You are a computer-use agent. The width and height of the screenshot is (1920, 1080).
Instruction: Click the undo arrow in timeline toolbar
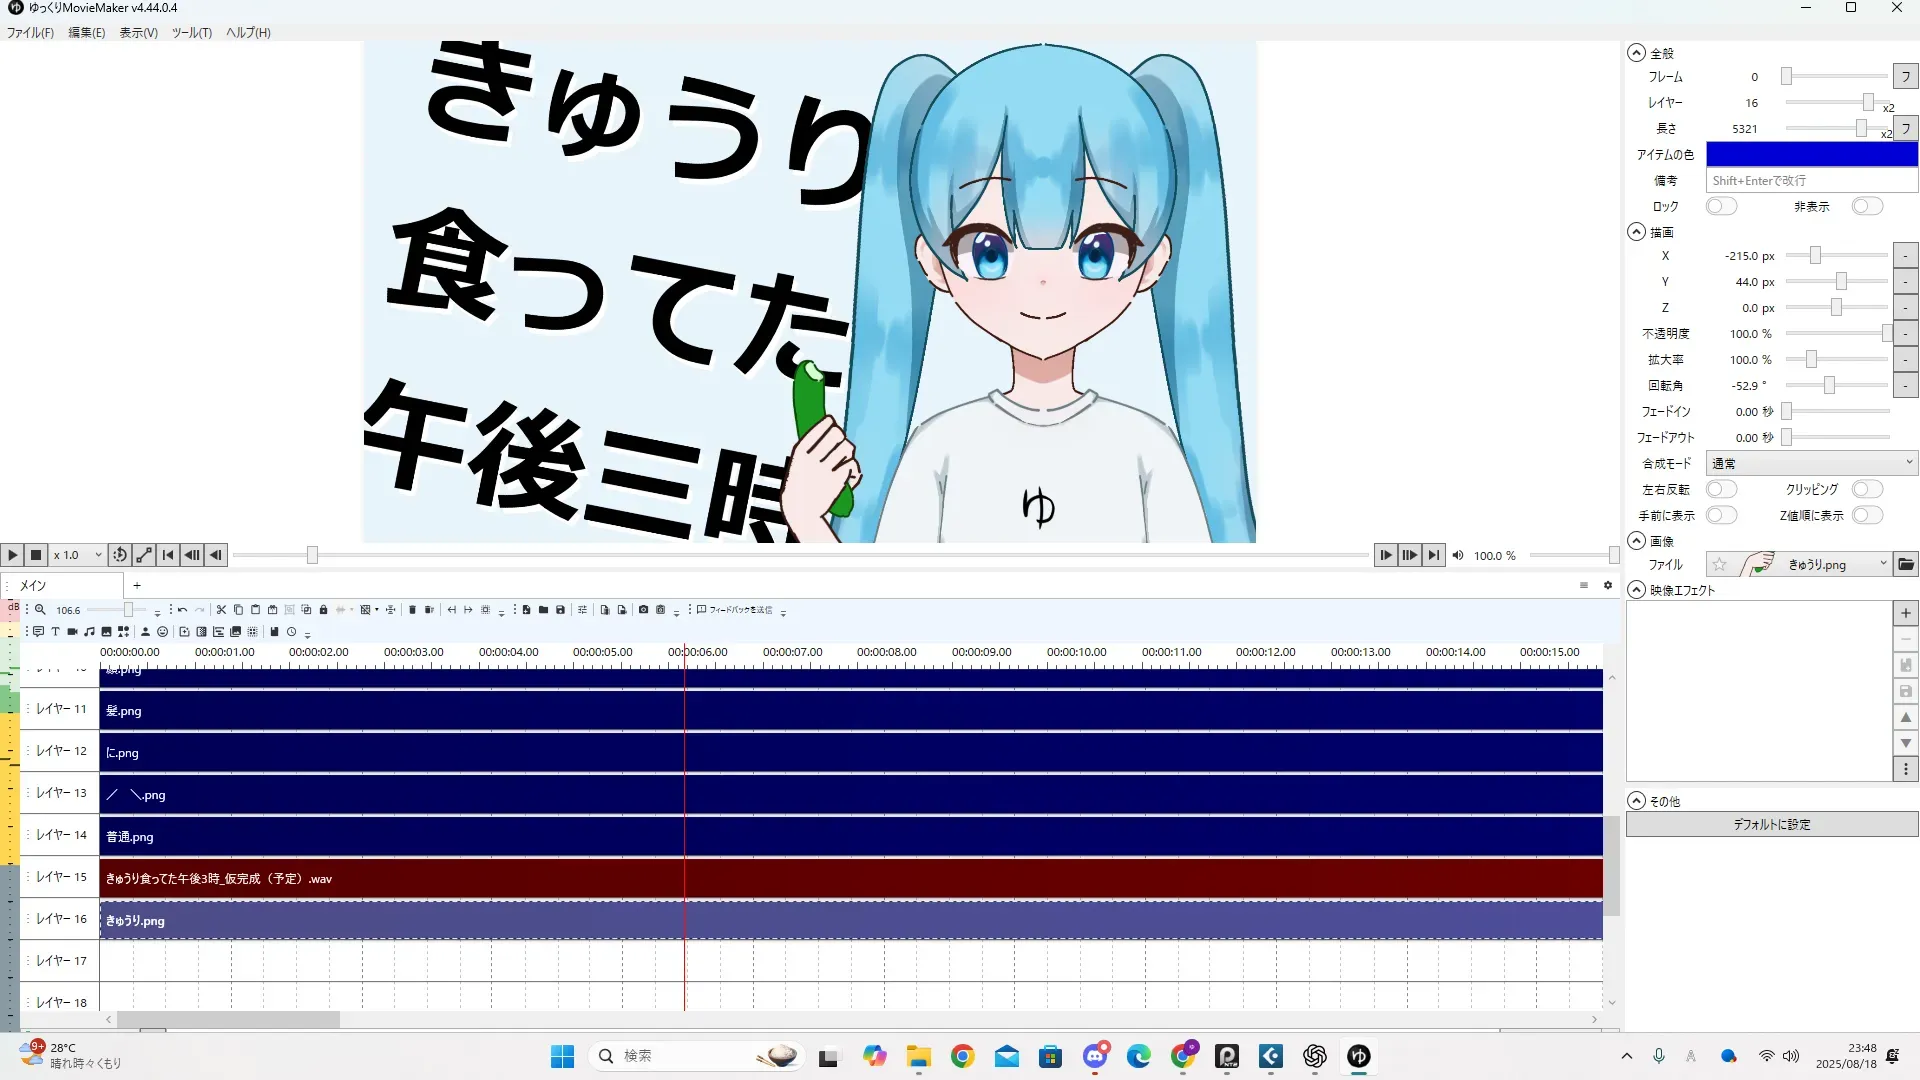tap(182, 610)
